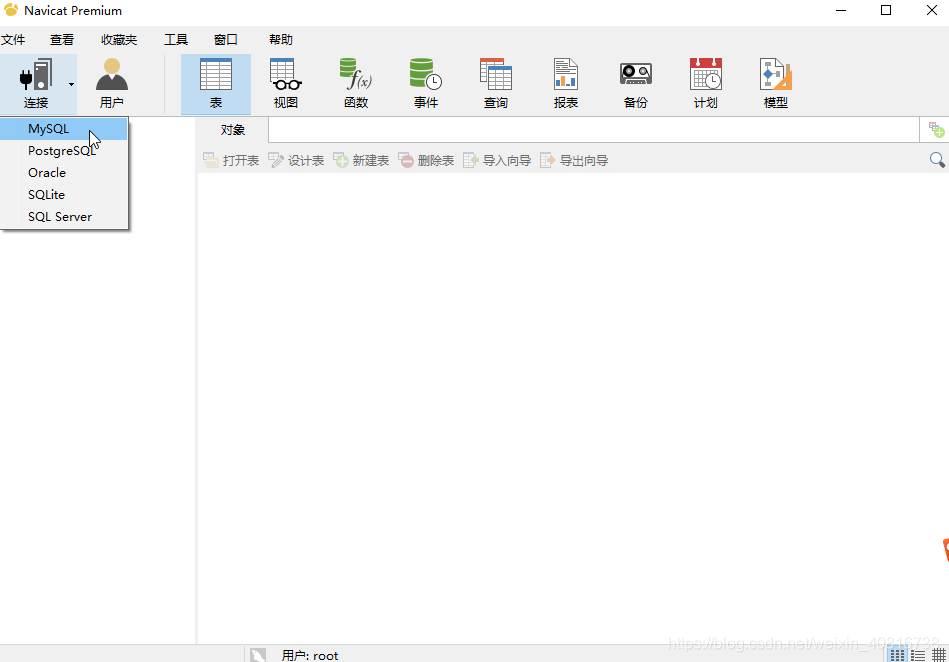Screen dimensions: 949x662
Task: Open the Schedule (计划) toolbar icon
Action: click(706, 84)
